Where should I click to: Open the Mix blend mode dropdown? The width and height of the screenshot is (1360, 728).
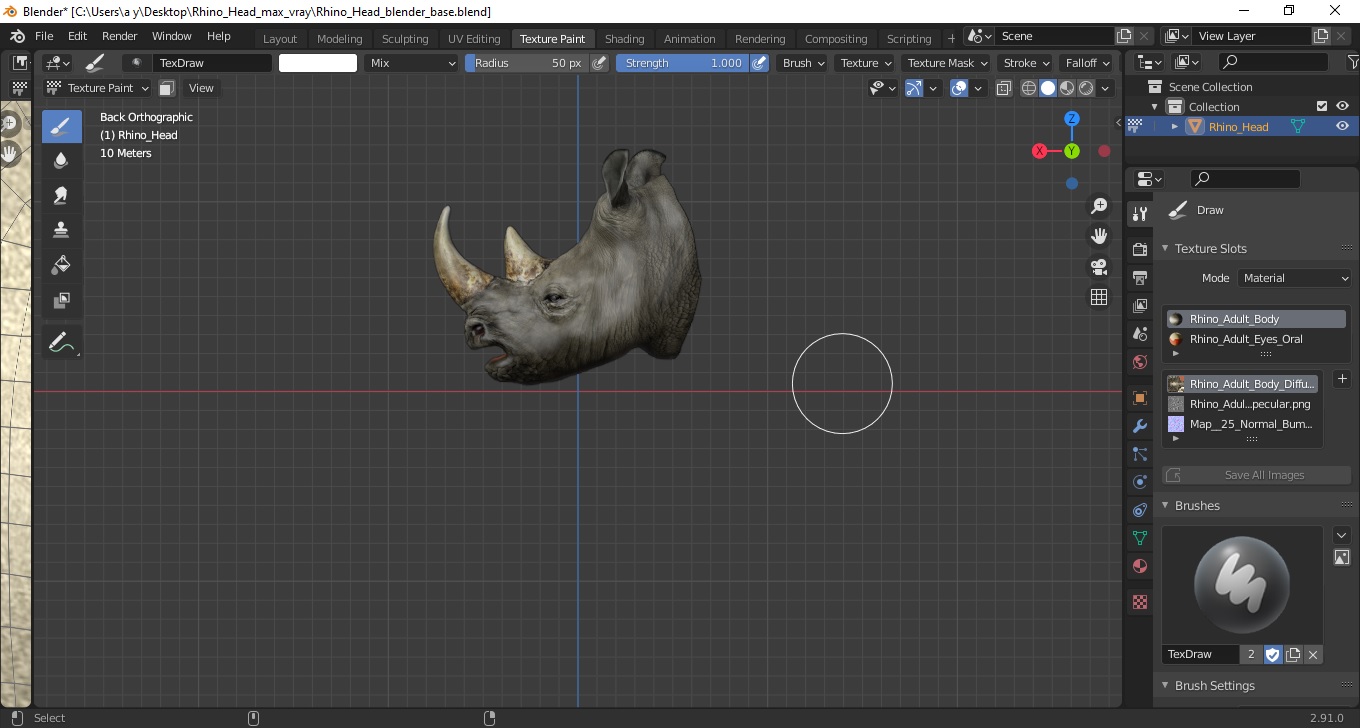pyautogui.click(x=410, y=63)
